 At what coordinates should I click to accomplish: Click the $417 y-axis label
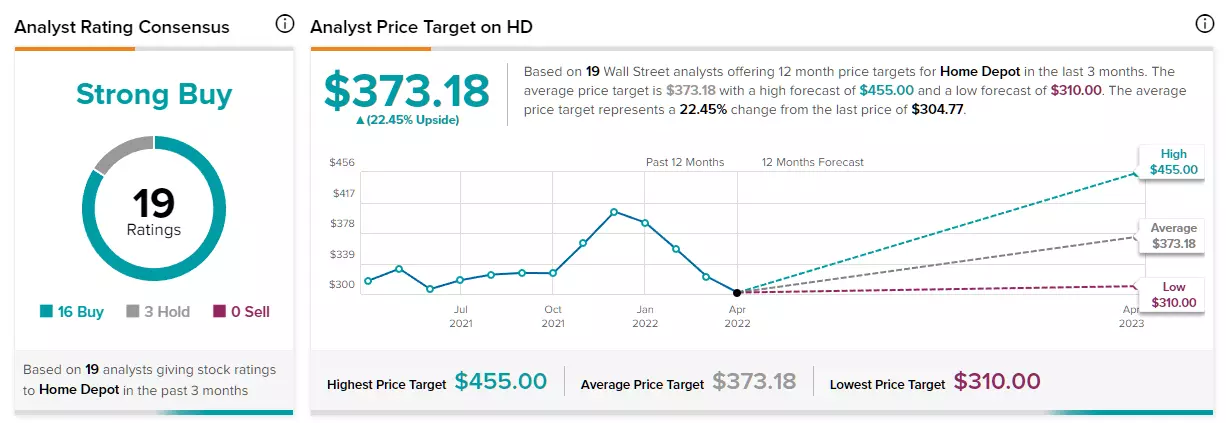point(343,193)
